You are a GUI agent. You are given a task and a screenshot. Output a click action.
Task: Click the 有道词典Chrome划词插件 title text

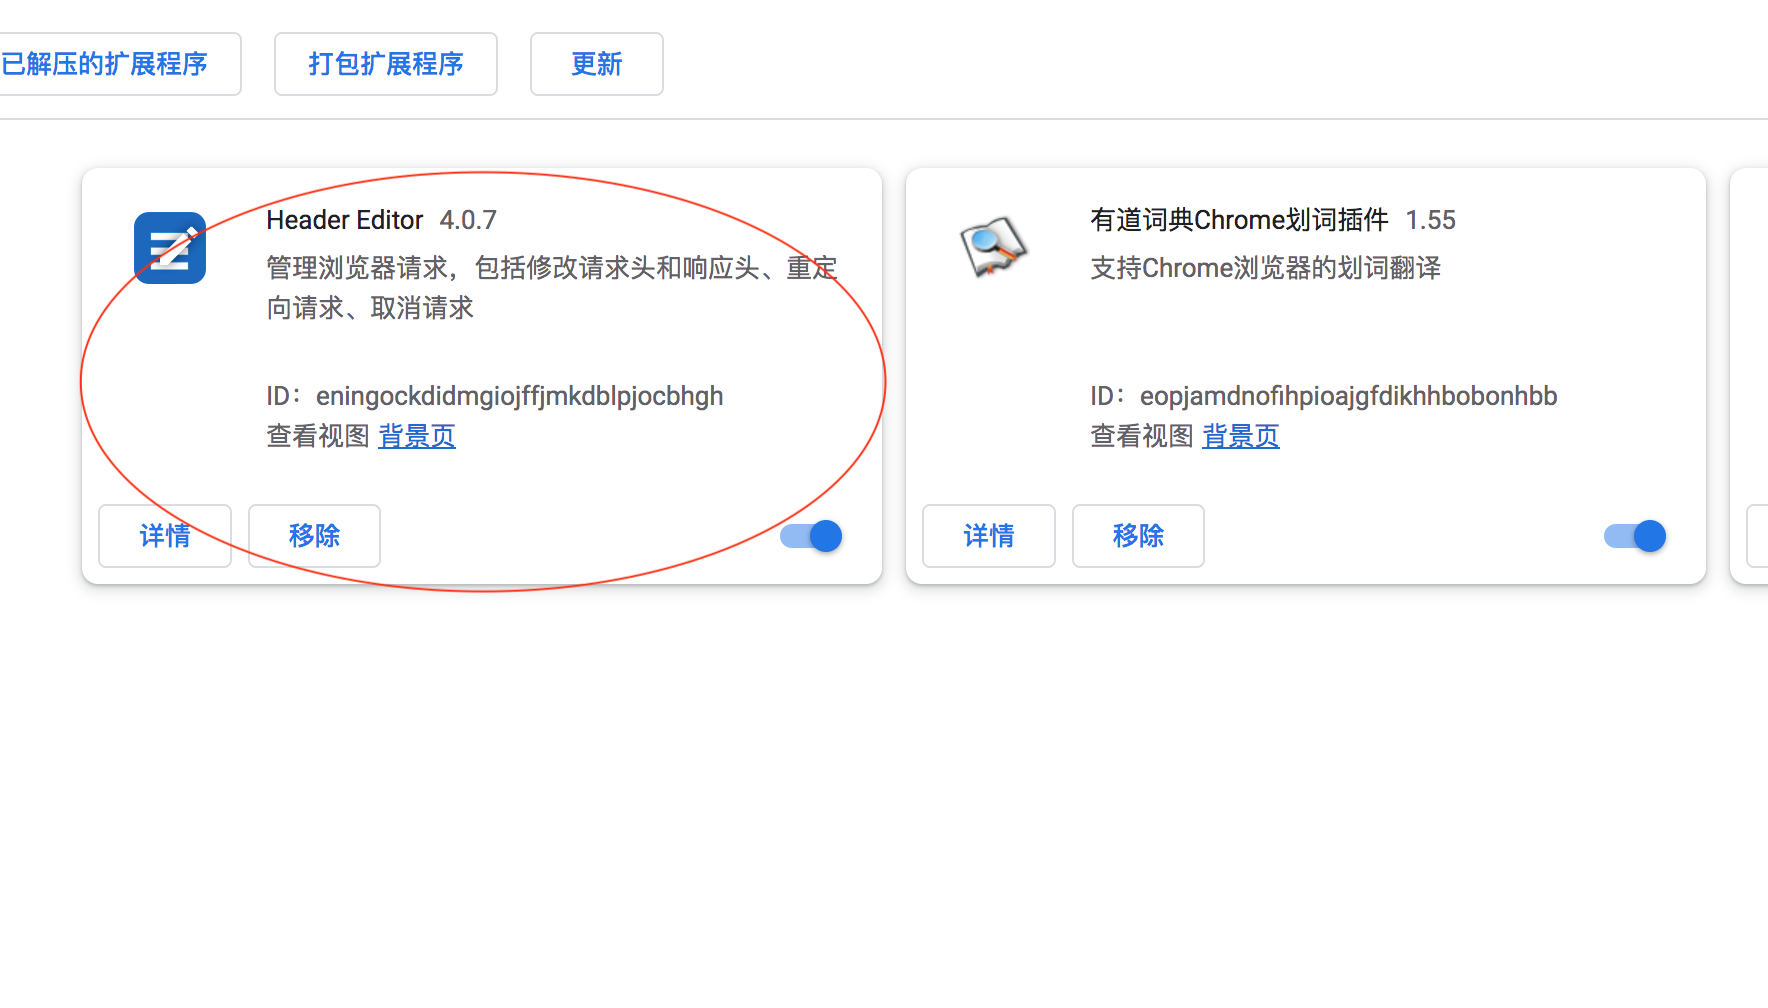[1239, 220]
